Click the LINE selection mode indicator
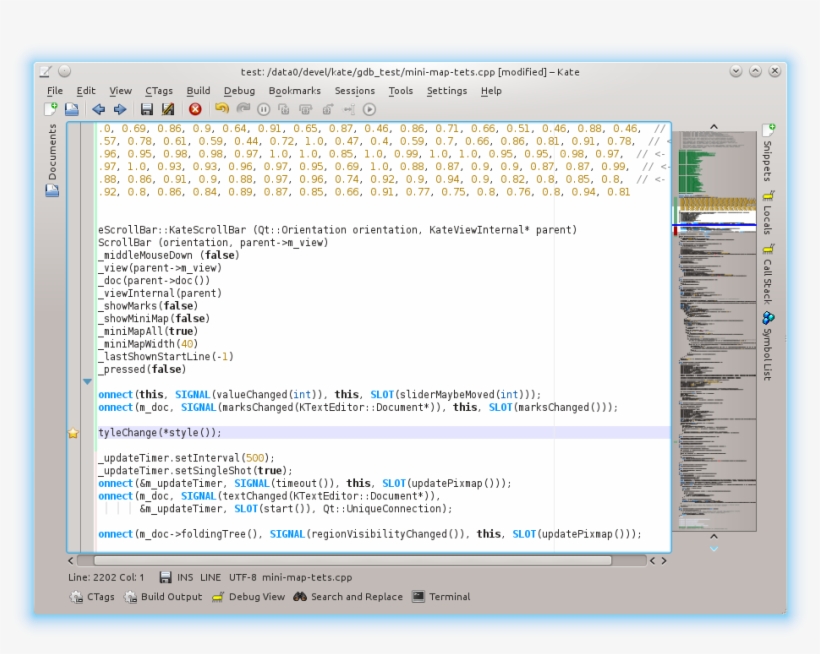 coord(210,578)
